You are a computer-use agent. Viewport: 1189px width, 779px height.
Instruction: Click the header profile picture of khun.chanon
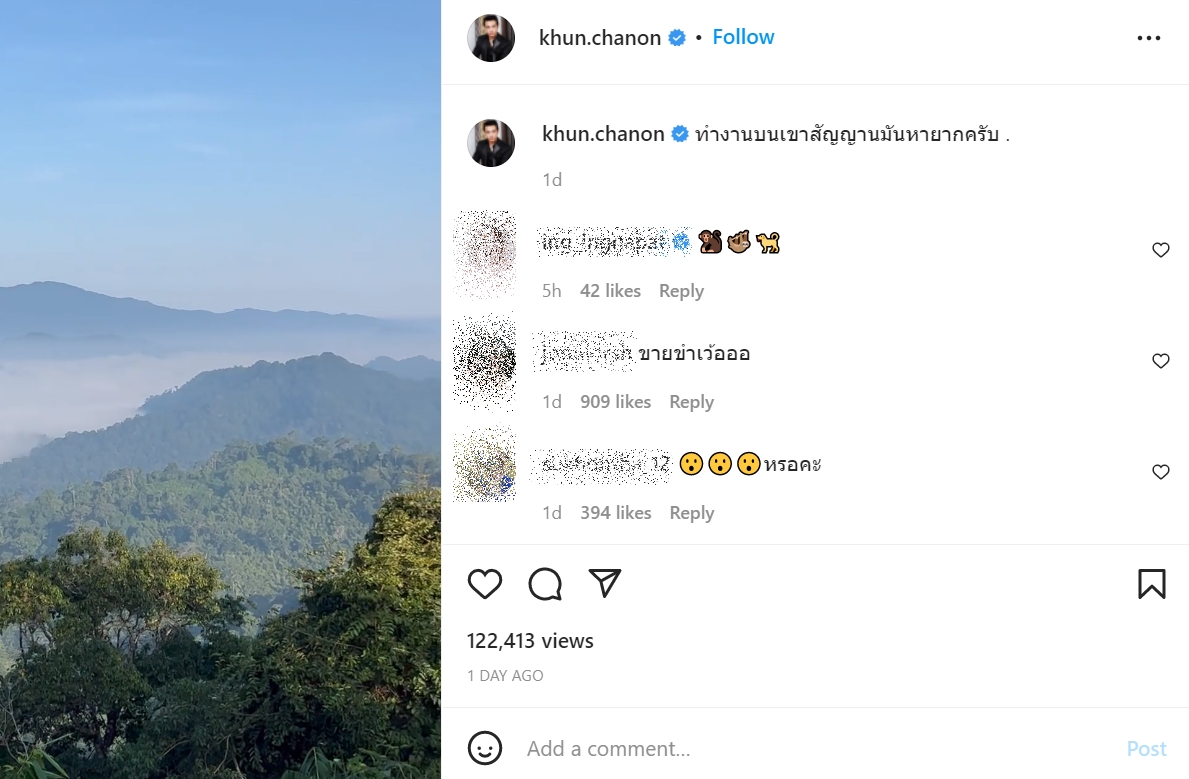click(x=491, y=38)
